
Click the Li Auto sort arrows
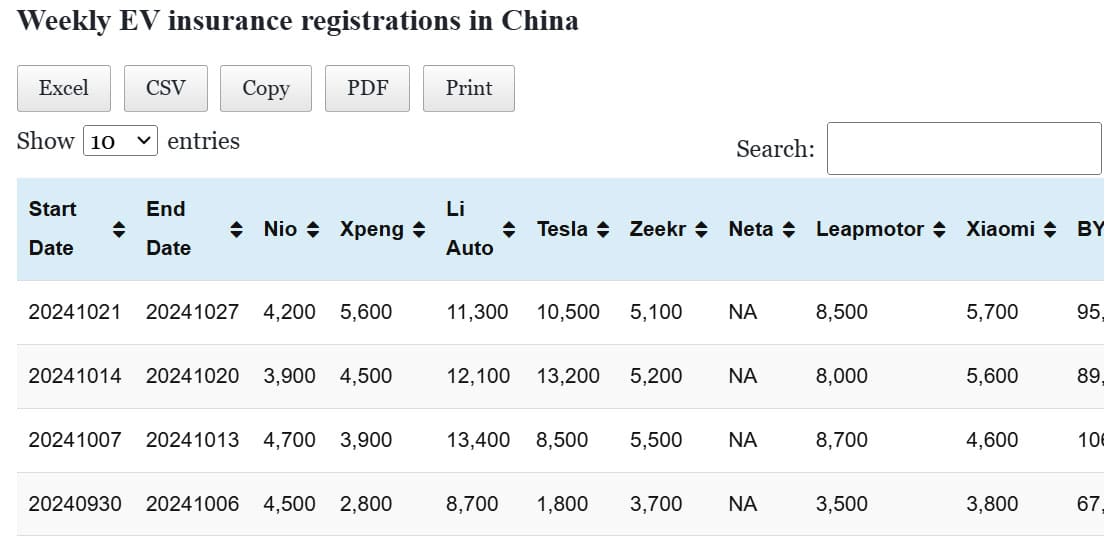point(509,229)
